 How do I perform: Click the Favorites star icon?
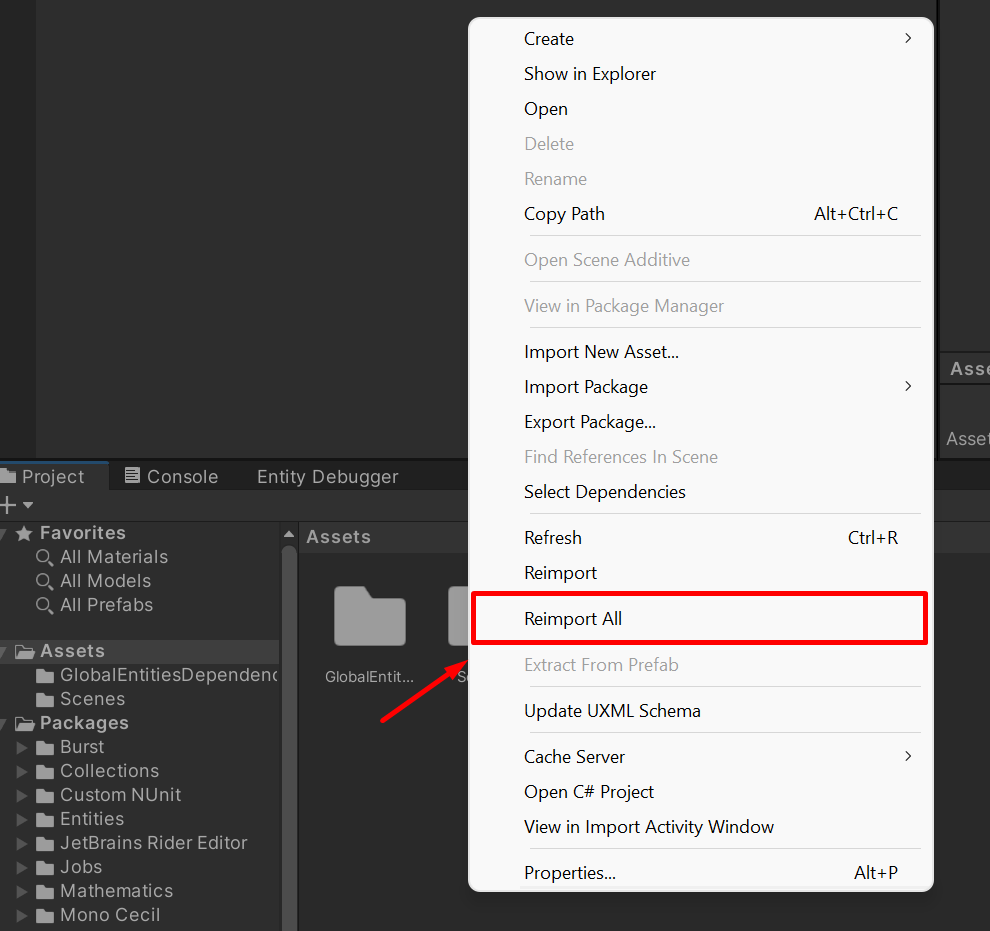coord(24,533)
